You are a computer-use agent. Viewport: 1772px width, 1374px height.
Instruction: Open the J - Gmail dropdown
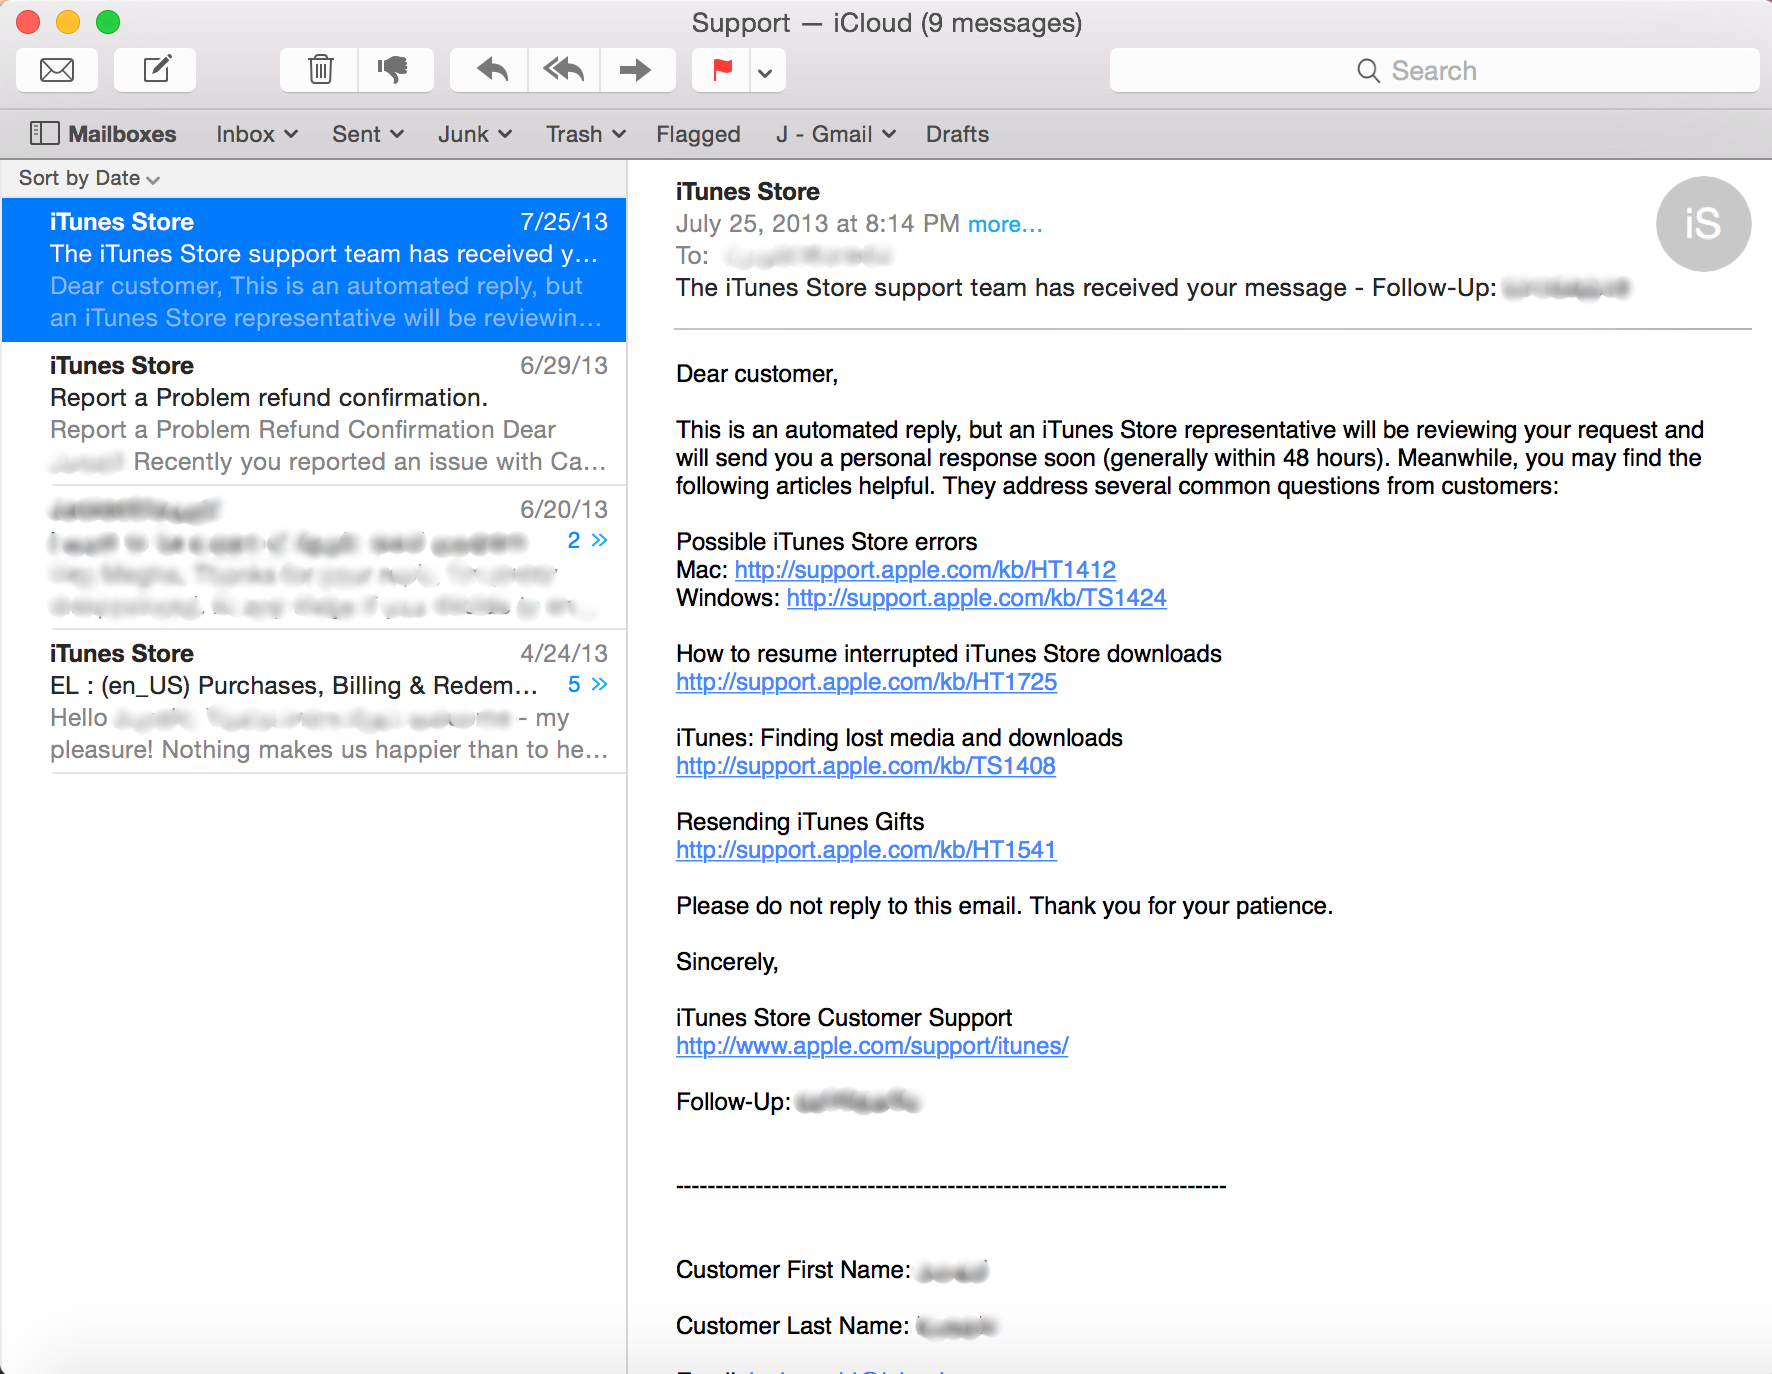(x=836, y=134)
